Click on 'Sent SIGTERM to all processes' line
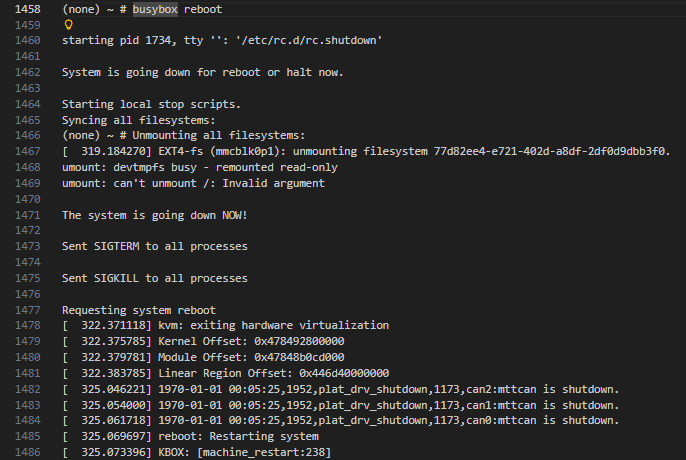This screenshot has height=460, width=686. point(154,246)
